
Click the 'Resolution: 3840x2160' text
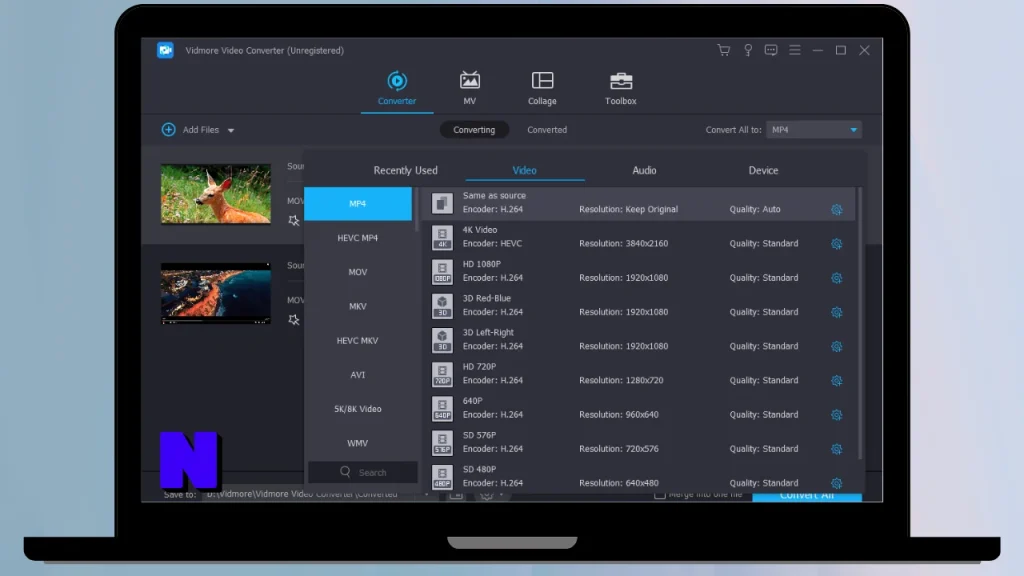pos(623,243)
